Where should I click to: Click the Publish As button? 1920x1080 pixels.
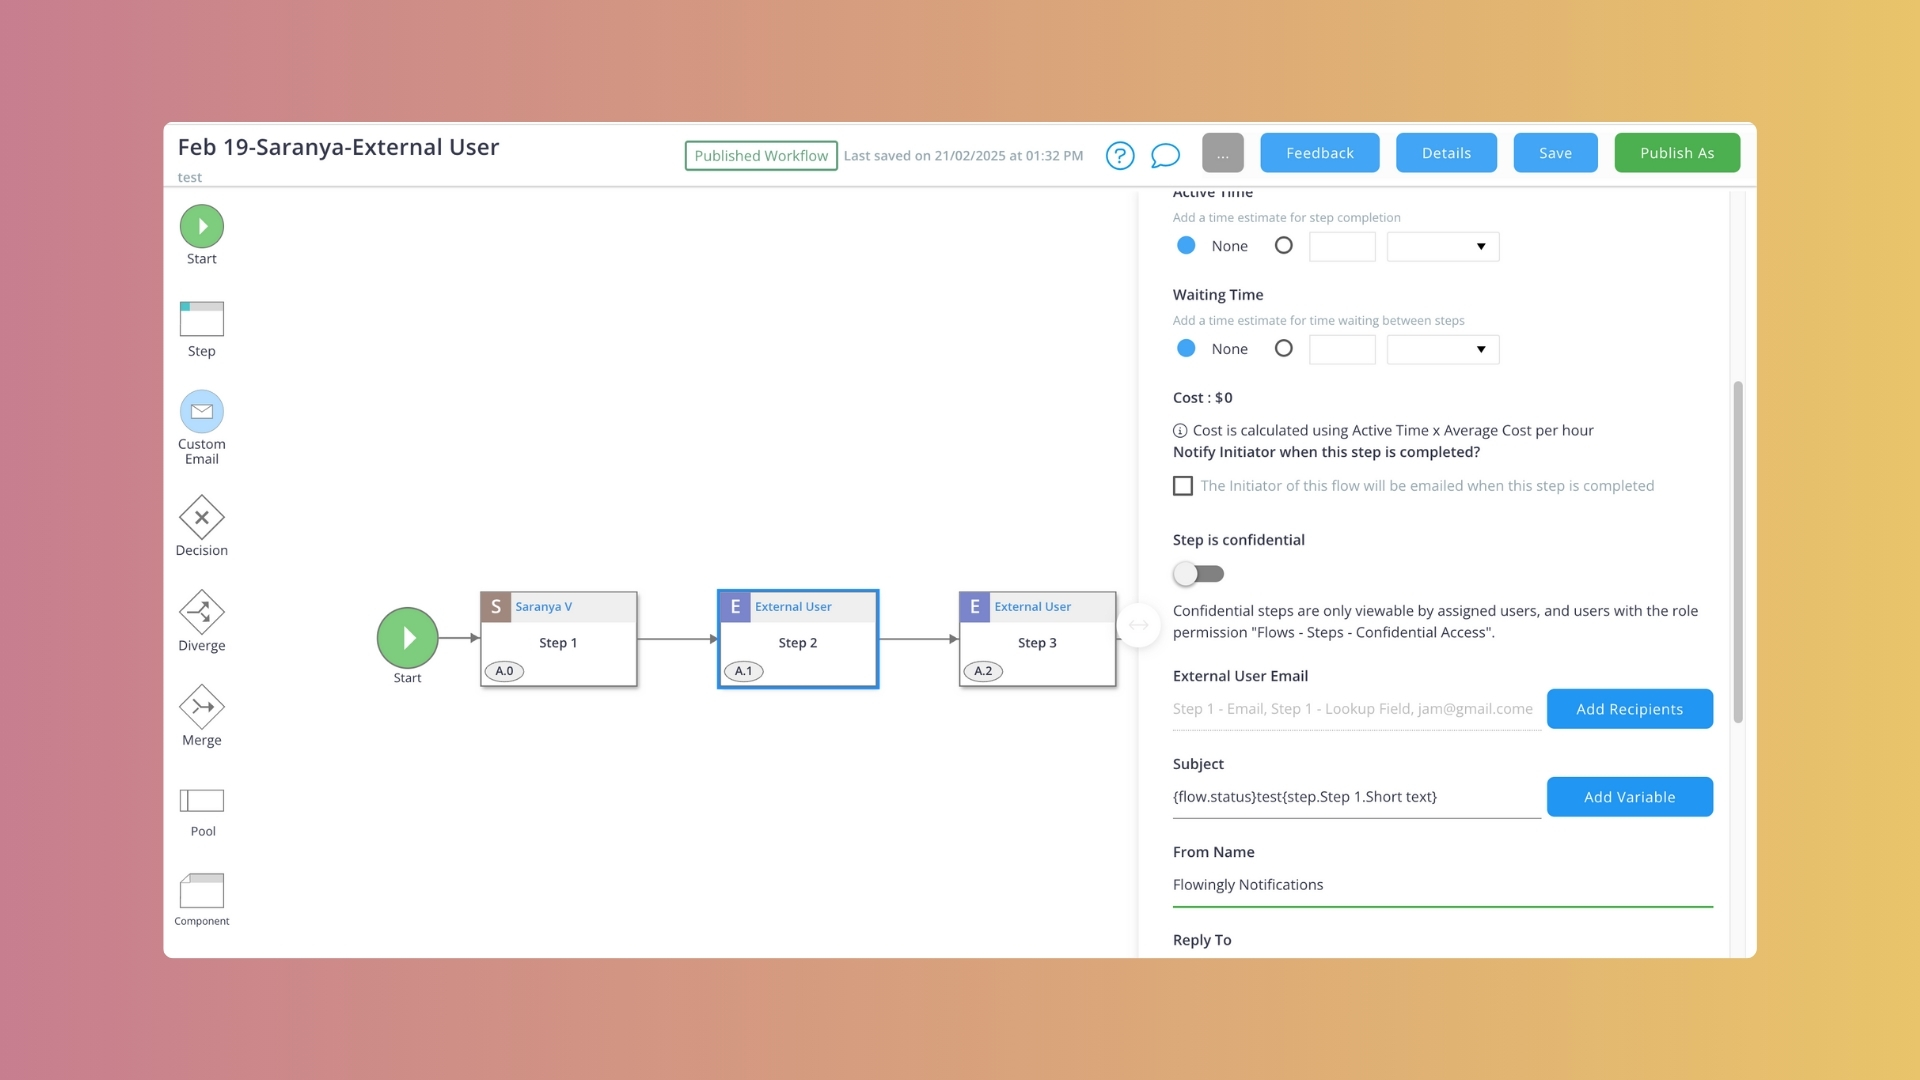(1676, 152)
